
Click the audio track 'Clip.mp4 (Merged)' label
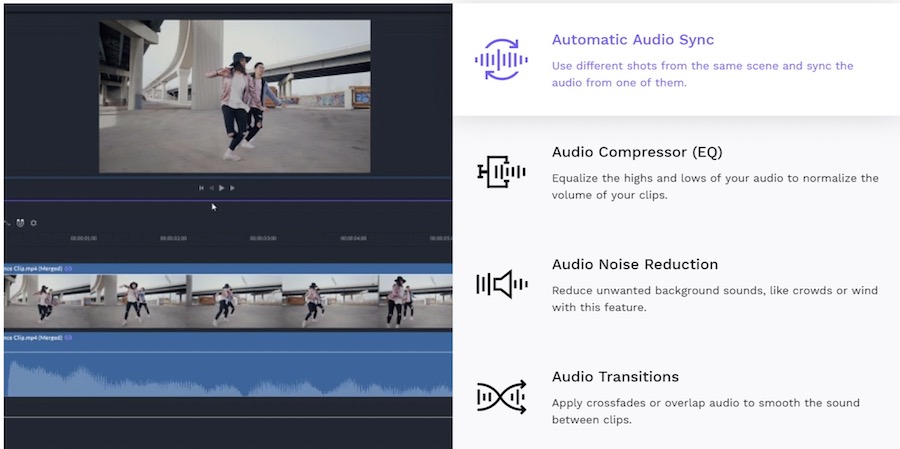[x=33, y=338]
